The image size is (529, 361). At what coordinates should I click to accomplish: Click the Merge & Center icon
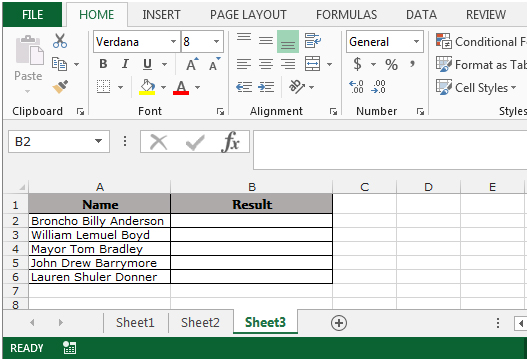(x=312, y=64)
